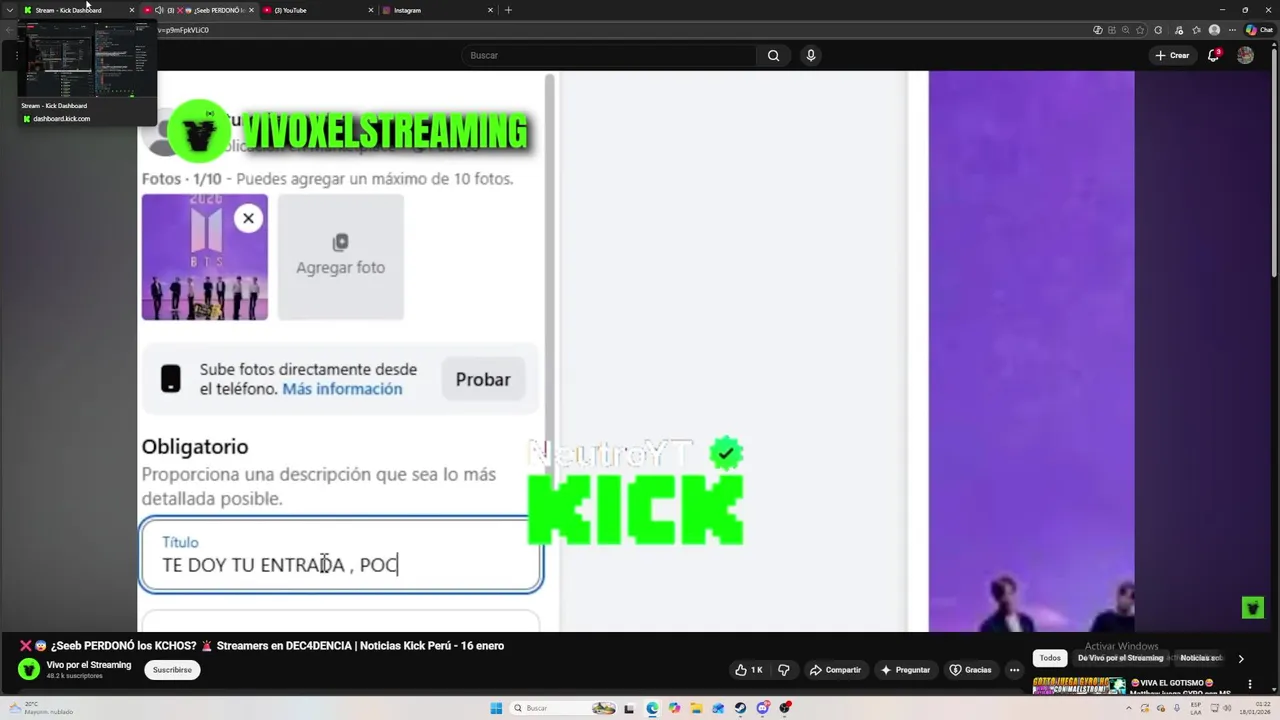Image resolution: width=1280 pixels, height=720 pixels.
Task: Switch to the (3) YouTube tab
Action: coord(316,10)
